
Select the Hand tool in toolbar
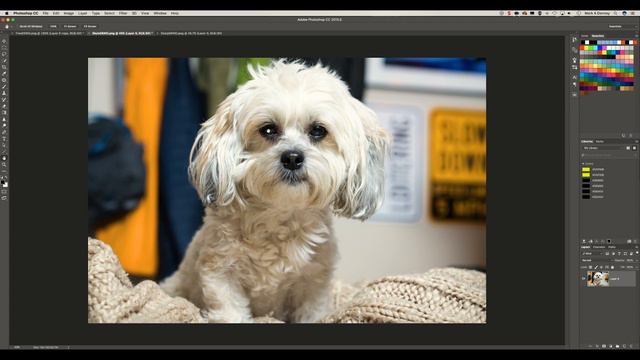pos(4,158)
